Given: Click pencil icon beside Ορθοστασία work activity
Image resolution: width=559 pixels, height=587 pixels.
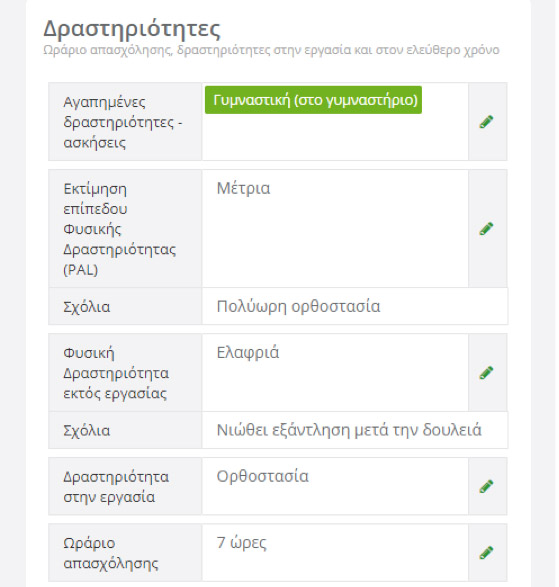Looking at the screenshot, I should (486, 486).
